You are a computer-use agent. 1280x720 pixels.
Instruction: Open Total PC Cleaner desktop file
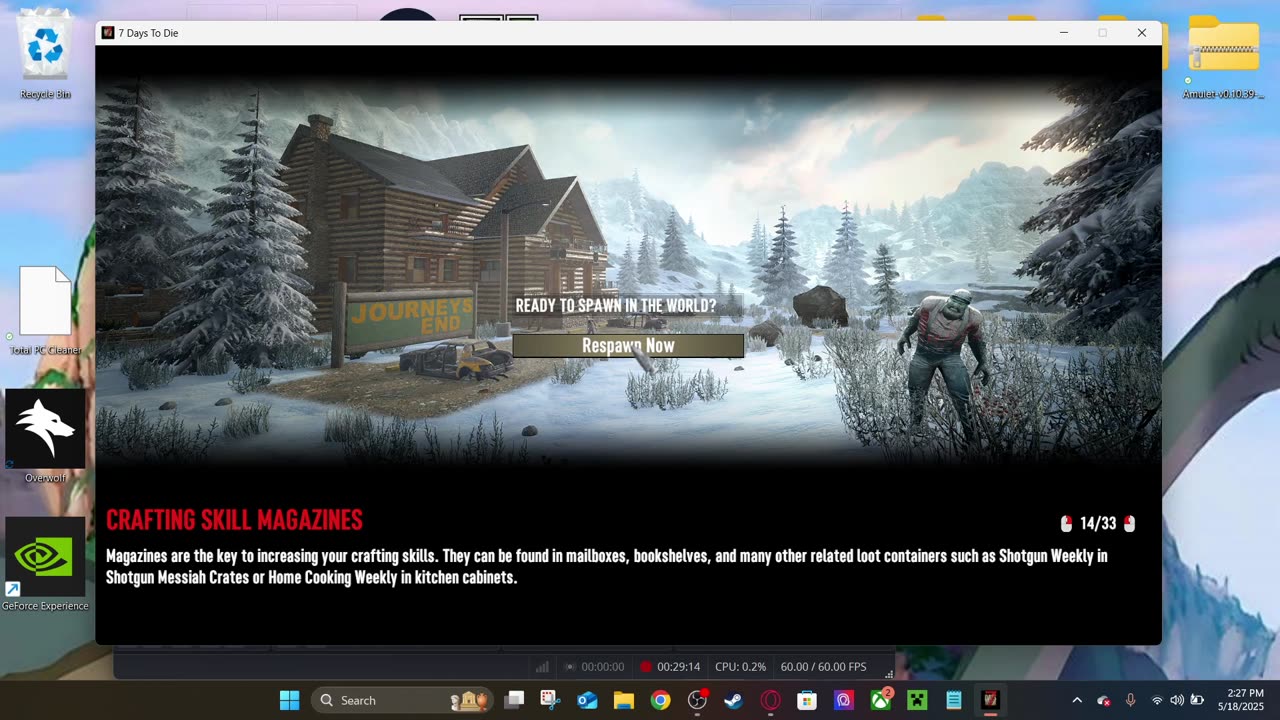[x=45, y=311]
